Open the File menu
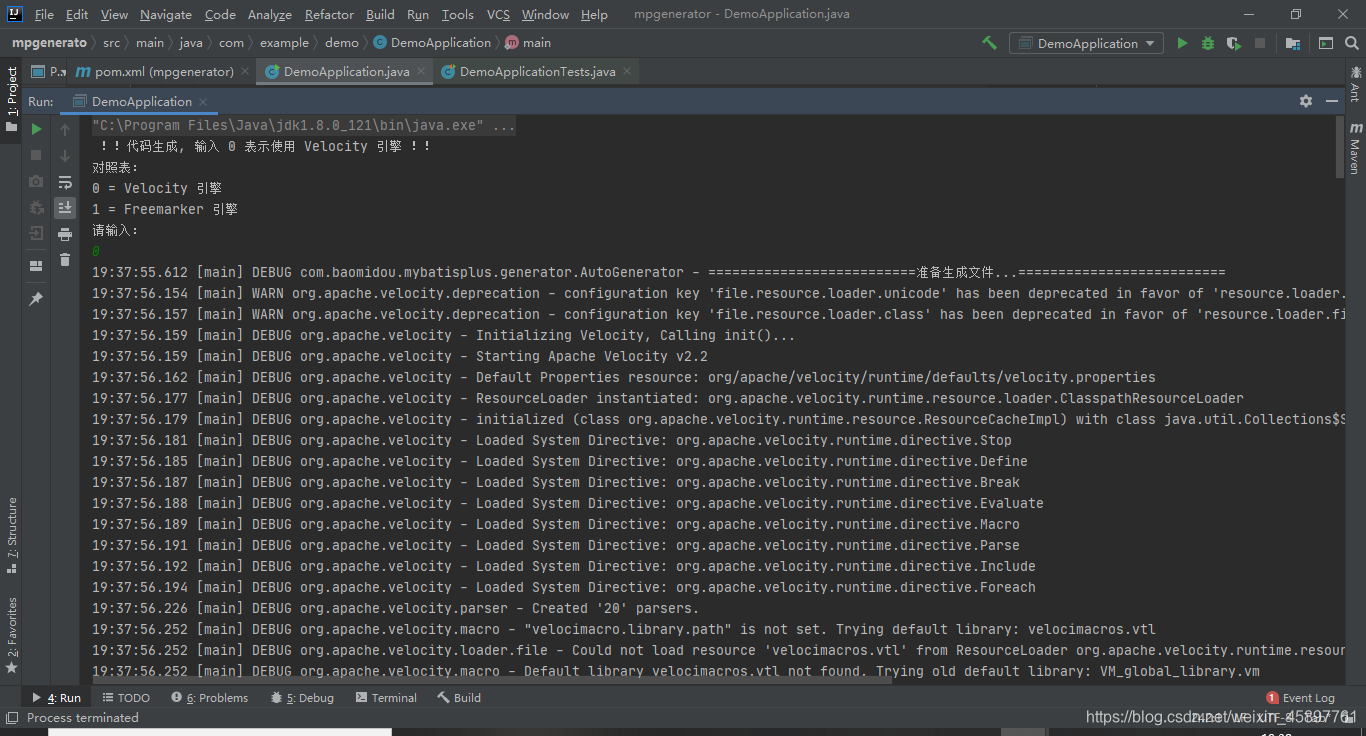Image resolution: width=1366 pixels, height=736 pixels. tap(44, 14)
